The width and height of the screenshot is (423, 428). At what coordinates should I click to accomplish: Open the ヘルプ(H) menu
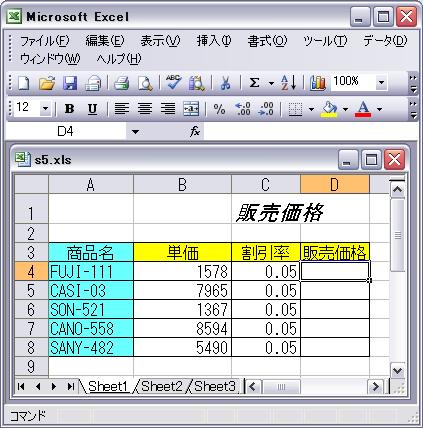pyautogui.click(x=119, y=59)
